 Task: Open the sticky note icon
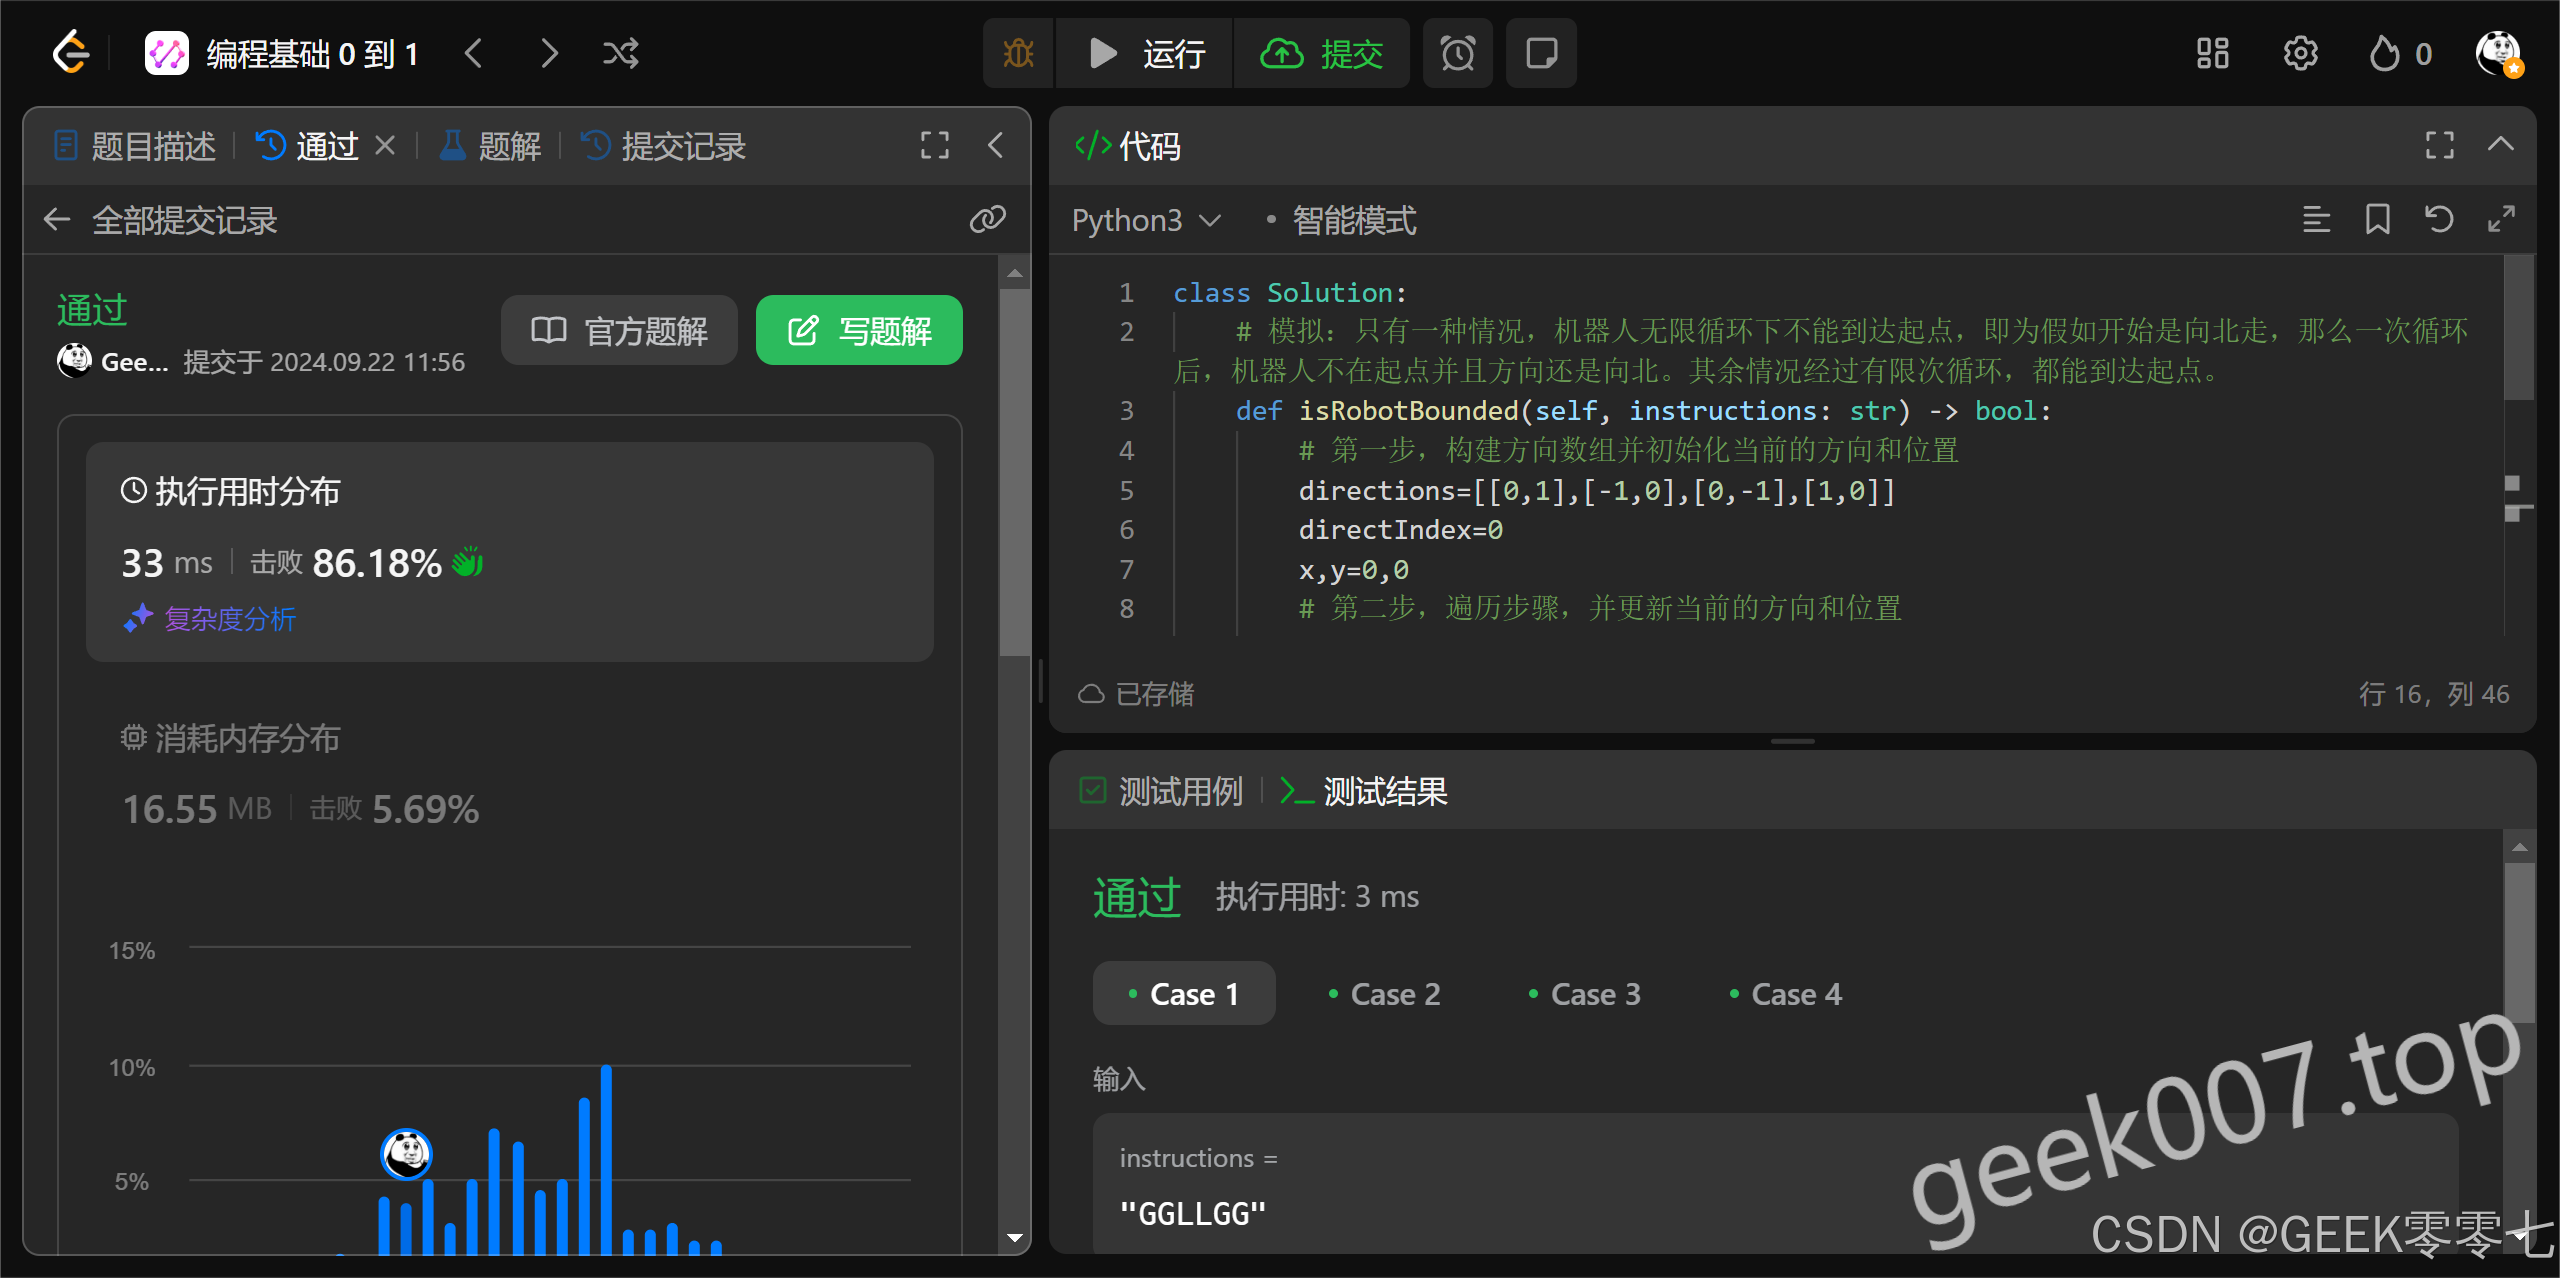(1541, 53)
